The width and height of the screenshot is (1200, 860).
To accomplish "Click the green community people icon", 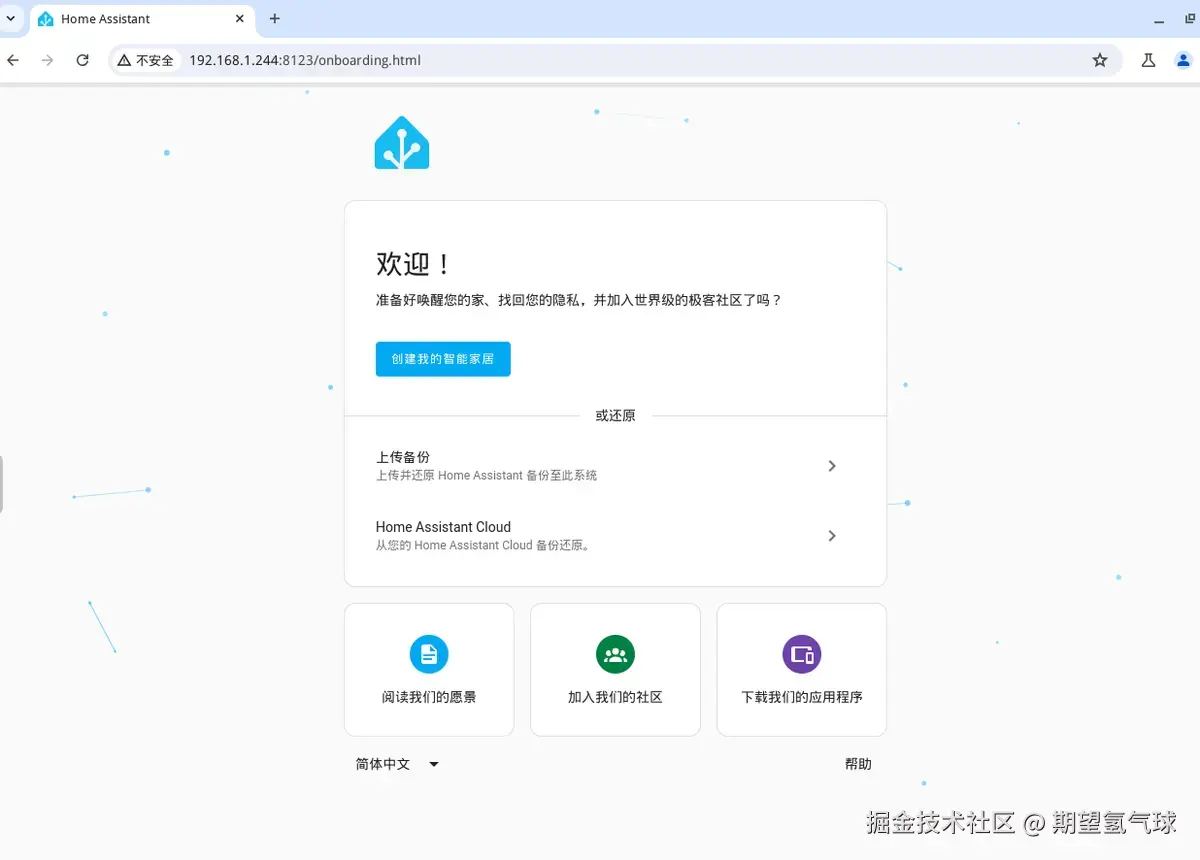I will coord(615,655).
